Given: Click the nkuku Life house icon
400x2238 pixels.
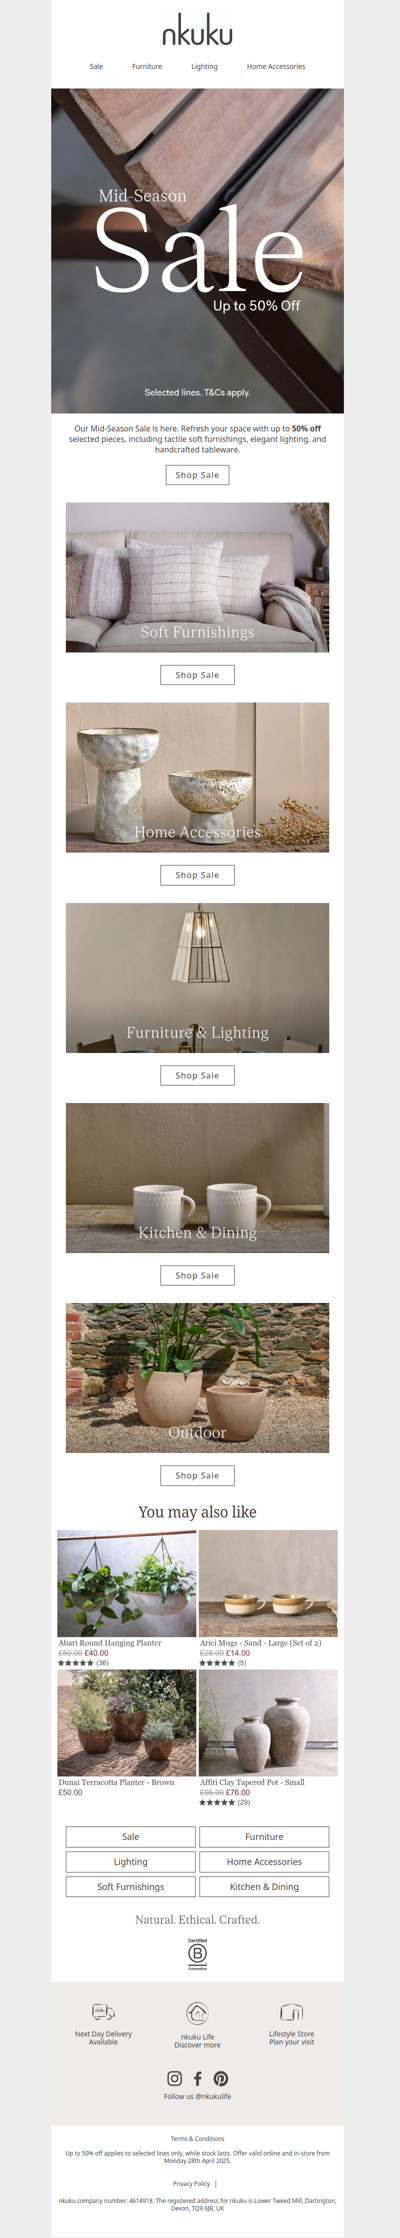Looking at the screenshot, I should coord(197,2013).
